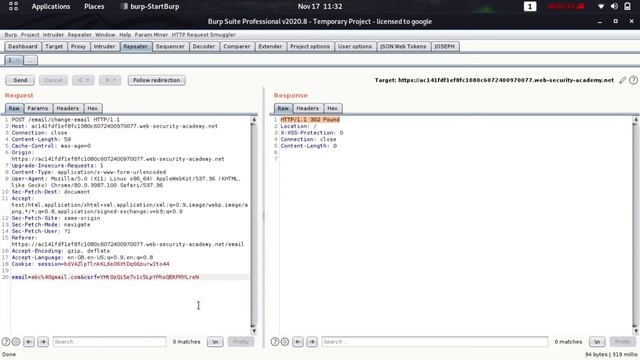Image resolution: width=640 pixels, height=360 pixels.
Task: Select the Response Headers tab
Action: 307,108
